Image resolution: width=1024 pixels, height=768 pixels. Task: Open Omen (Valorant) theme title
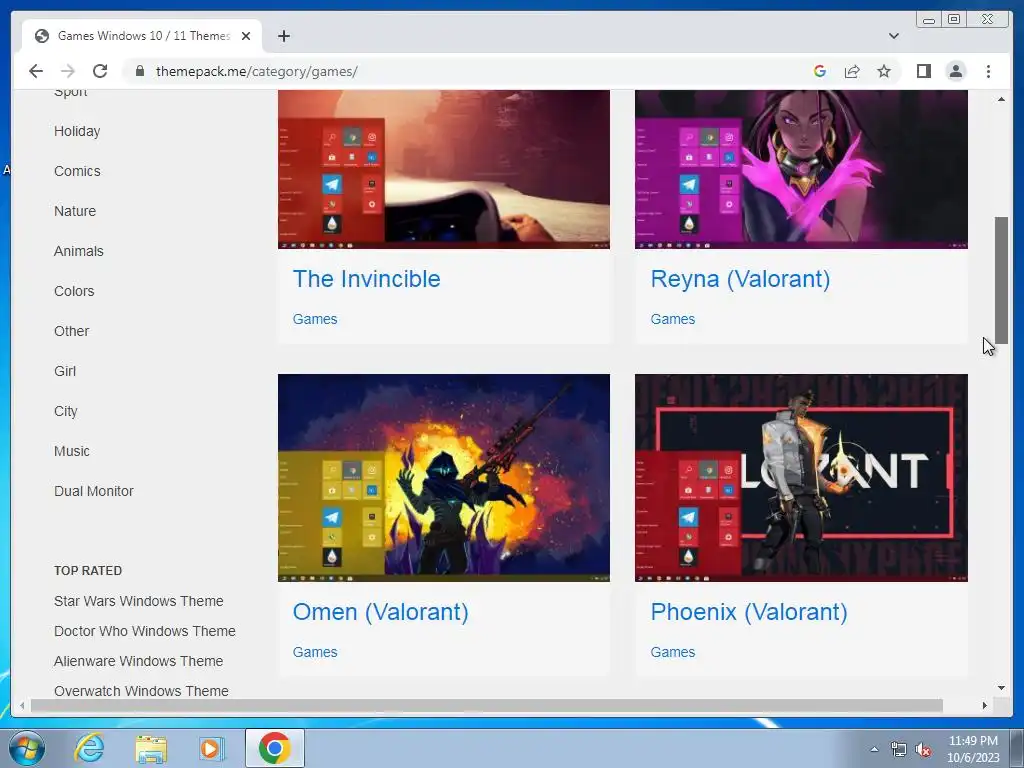380,612
